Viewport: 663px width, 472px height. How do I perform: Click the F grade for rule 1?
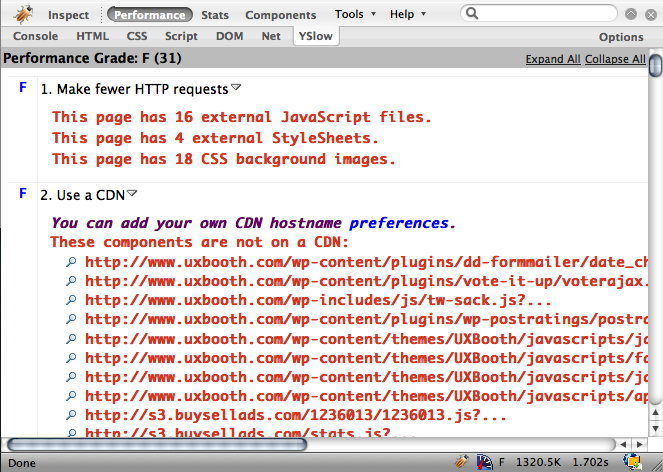click(x=23, y=88)
